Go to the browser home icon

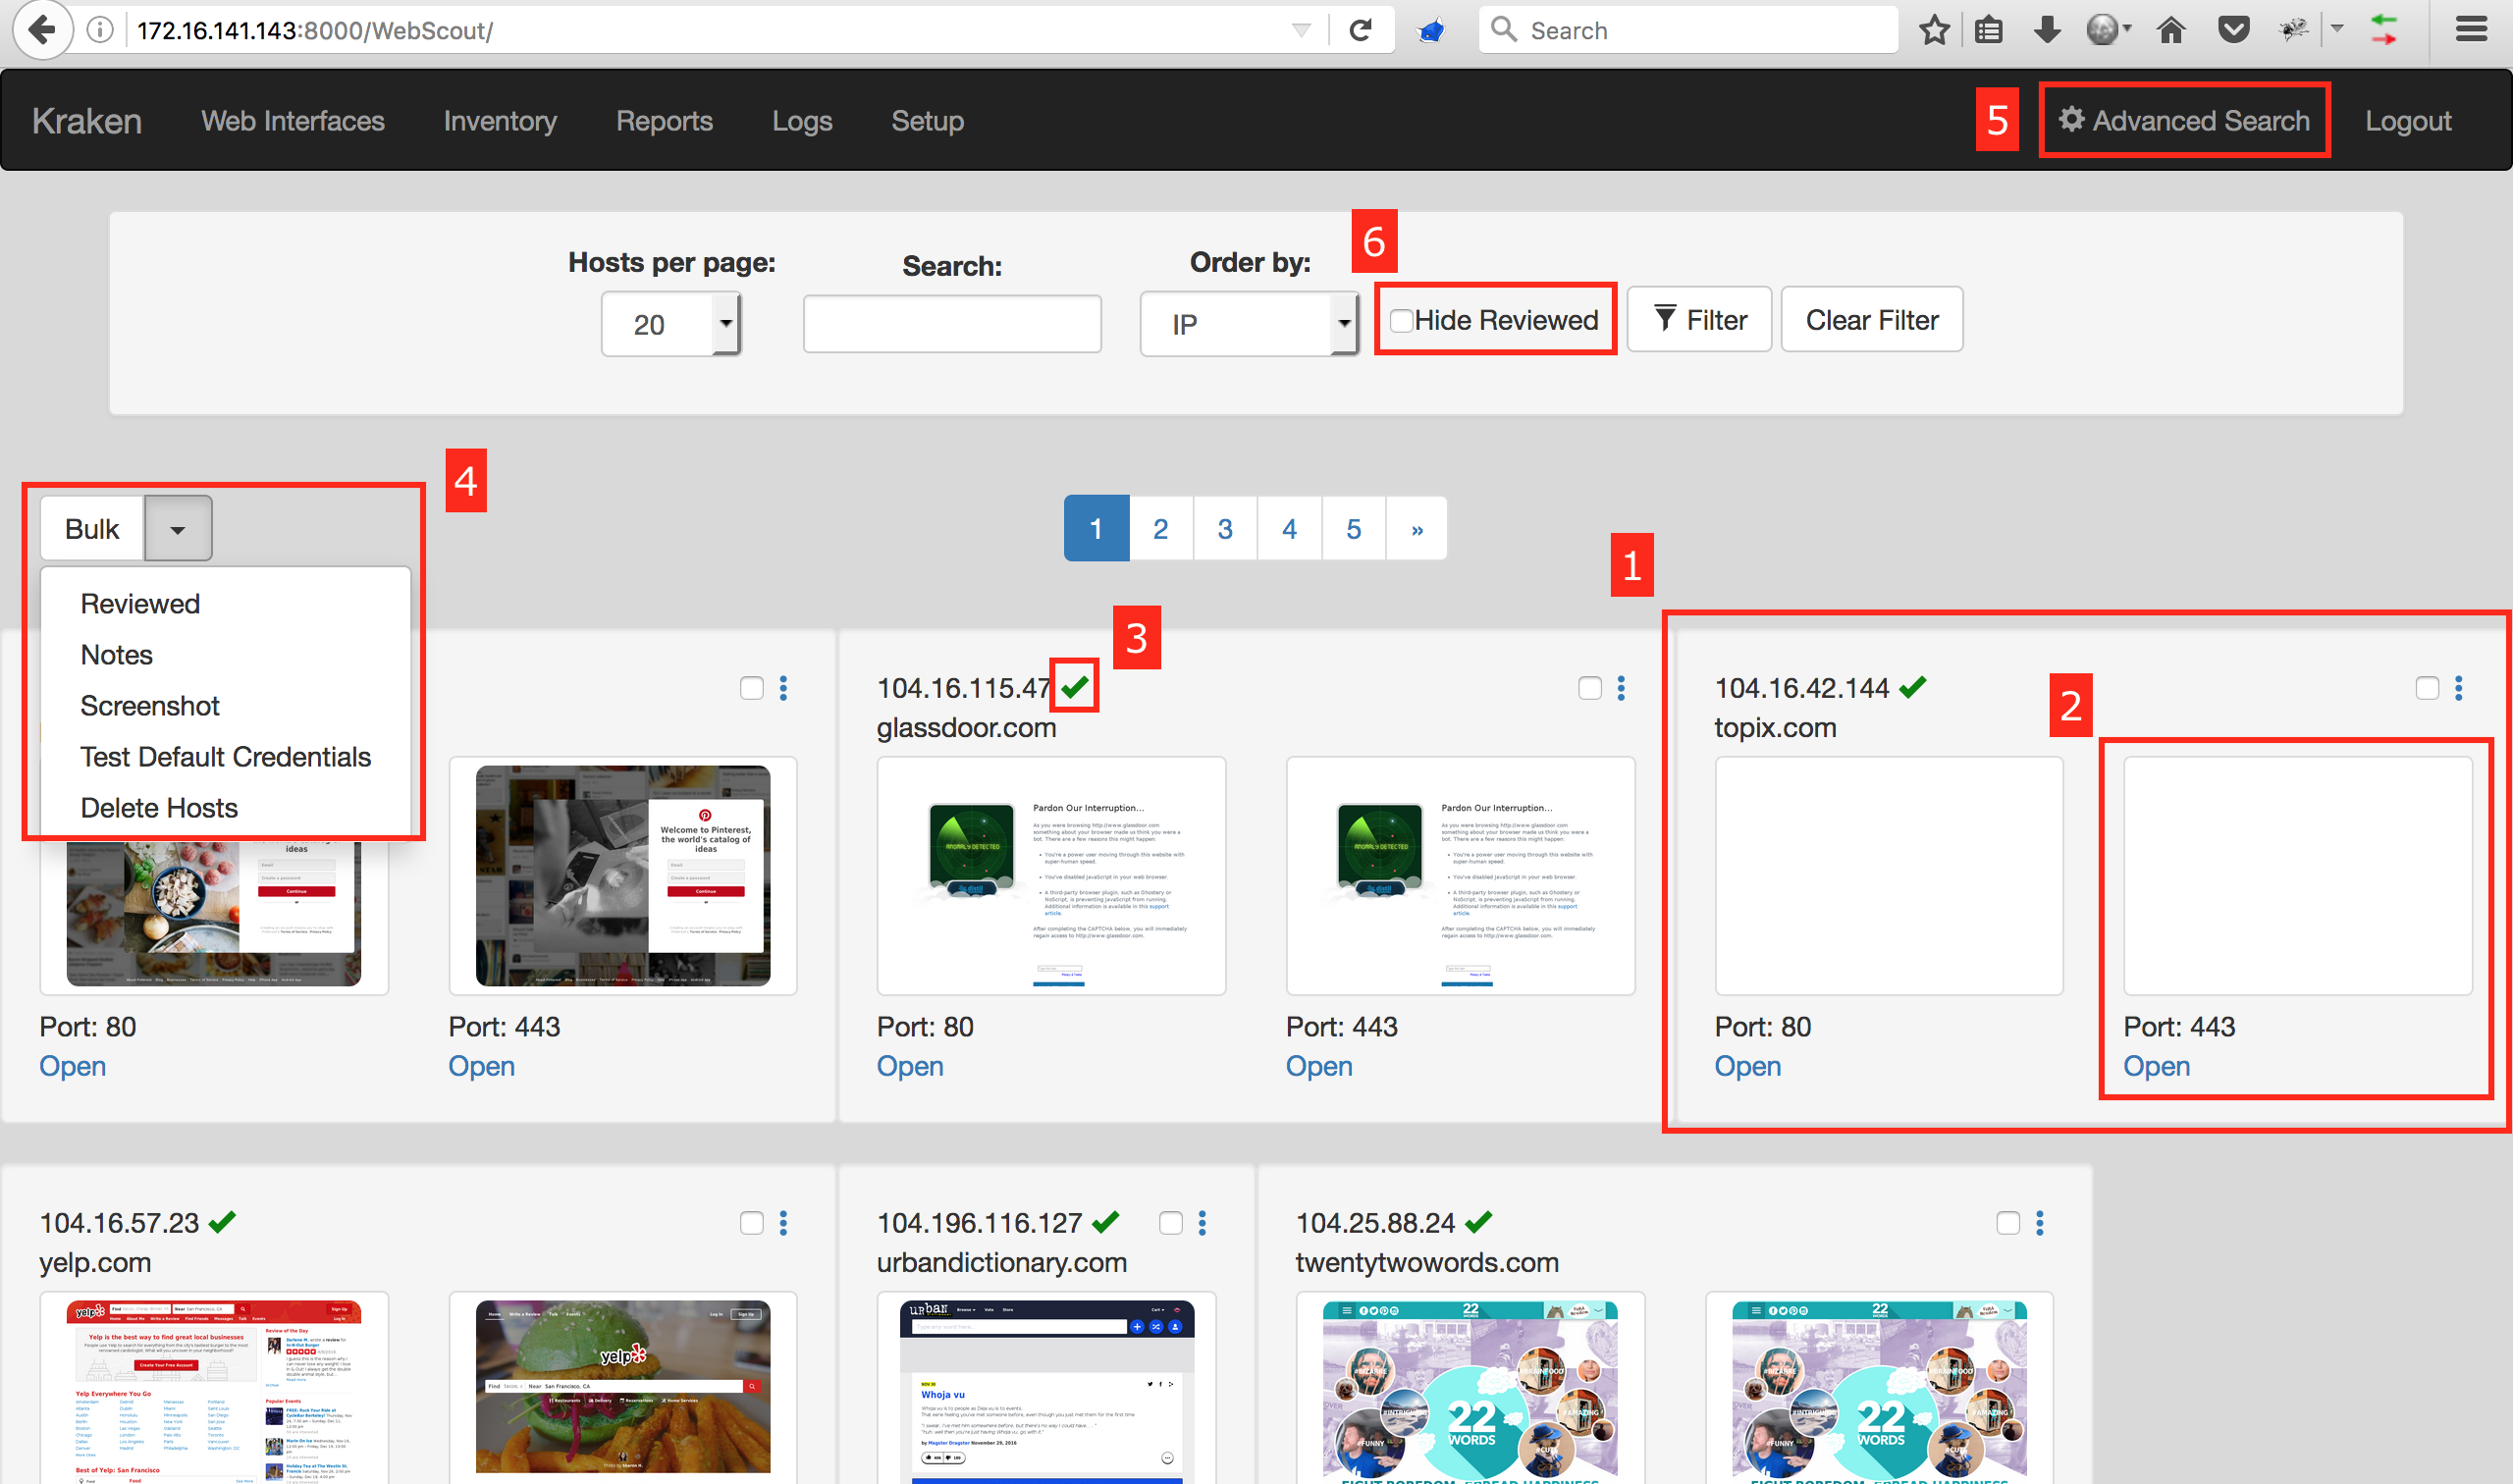2170,30
